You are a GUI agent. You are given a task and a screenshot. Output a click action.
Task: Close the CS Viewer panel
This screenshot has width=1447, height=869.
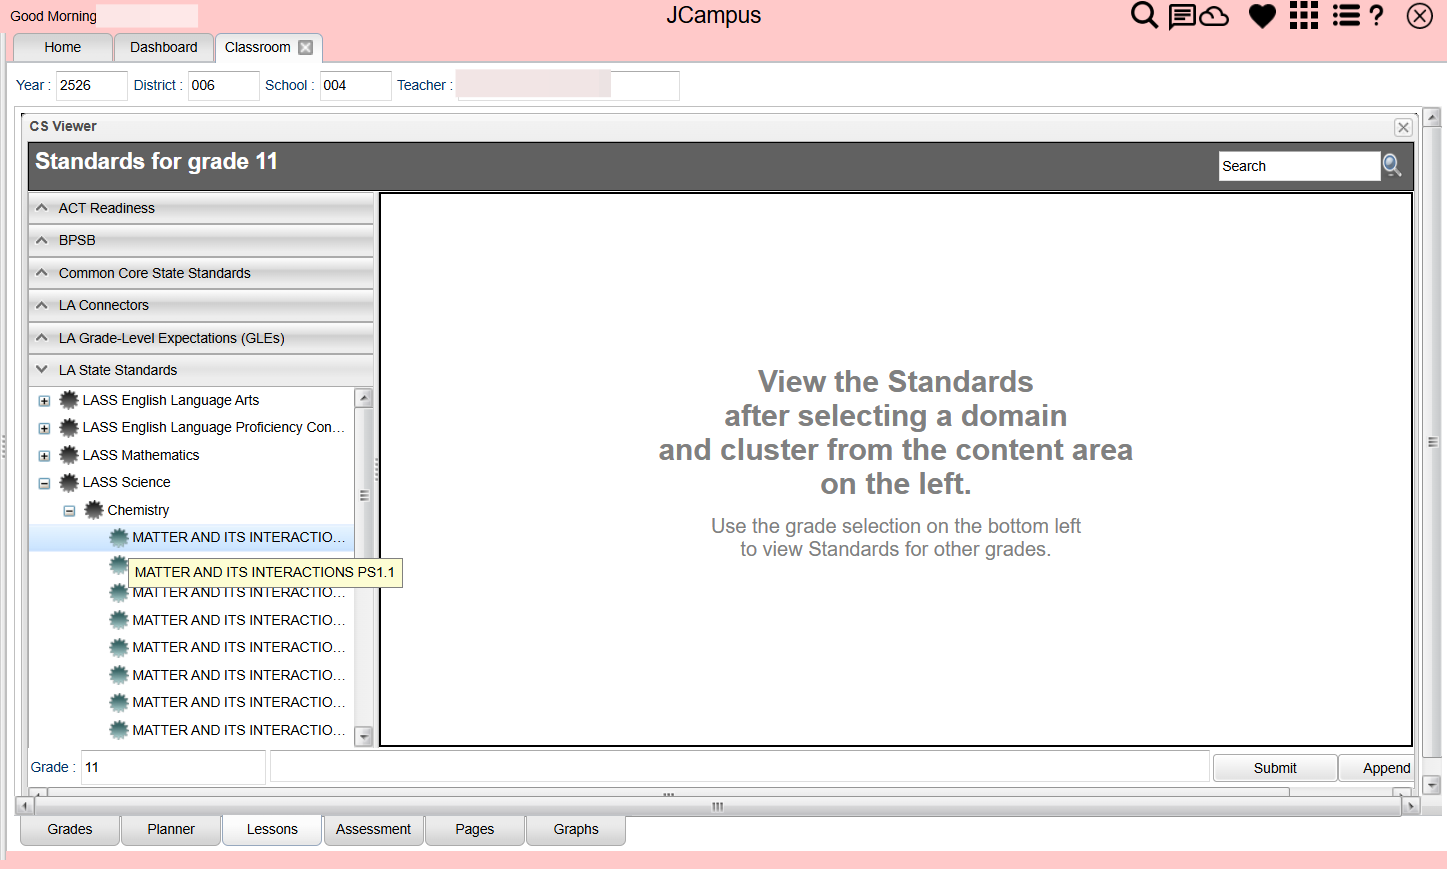[x=1403, y=127]
